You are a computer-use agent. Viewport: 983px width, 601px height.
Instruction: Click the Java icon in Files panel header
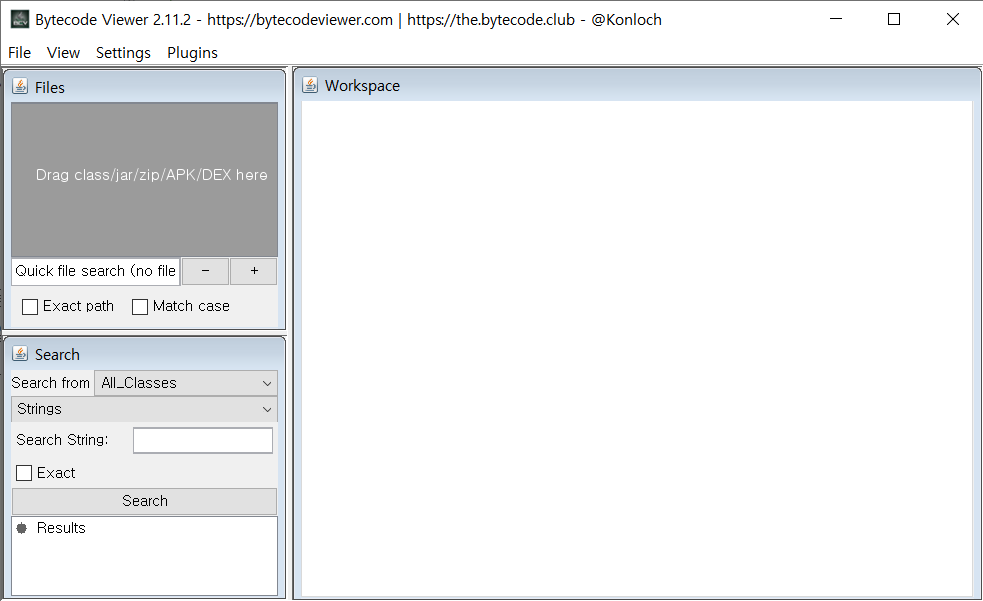20,86
